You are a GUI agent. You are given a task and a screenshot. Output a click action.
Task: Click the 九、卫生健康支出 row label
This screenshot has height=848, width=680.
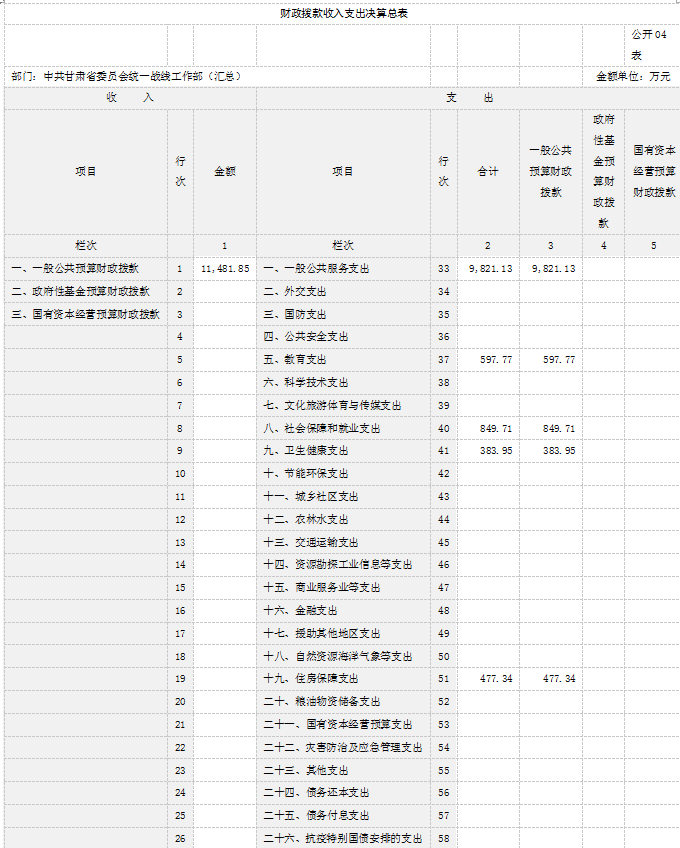[306, 450]
